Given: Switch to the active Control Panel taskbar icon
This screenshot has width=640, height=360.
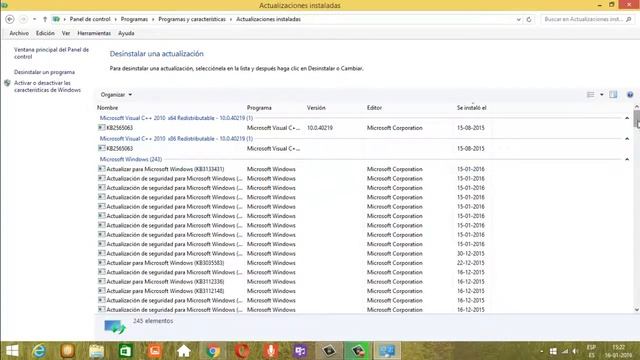Looking at the screenshot, I should [387, 351].
